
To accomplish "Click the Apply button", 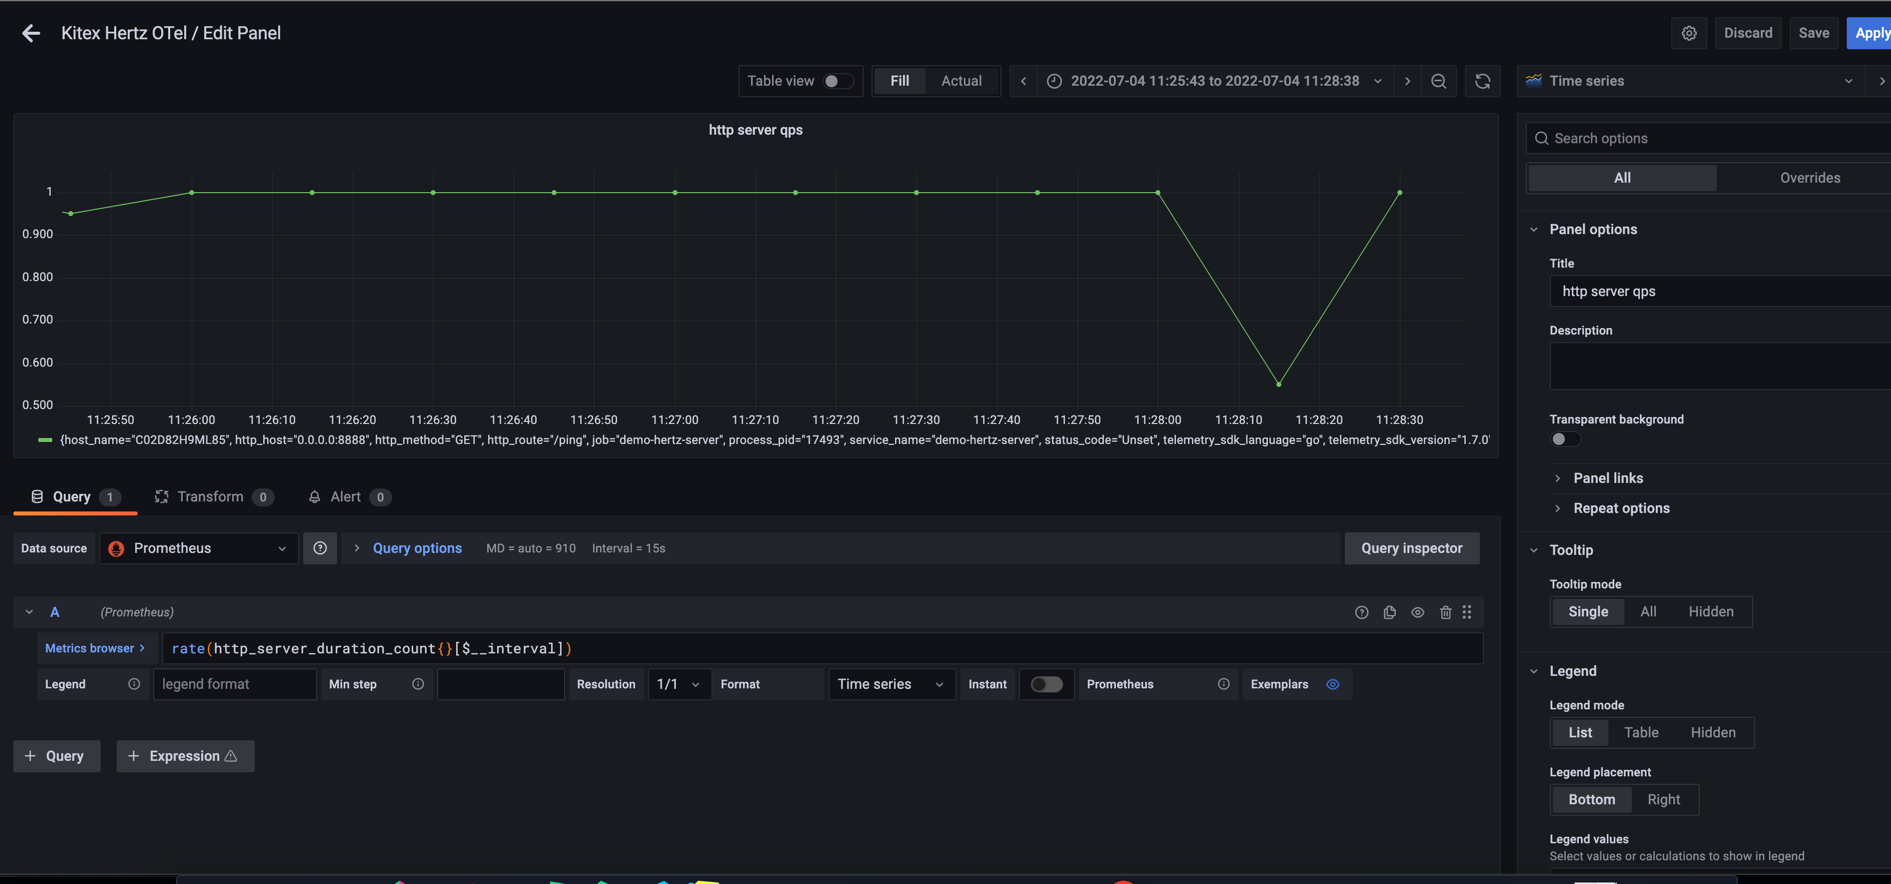I will (1870, 33).
